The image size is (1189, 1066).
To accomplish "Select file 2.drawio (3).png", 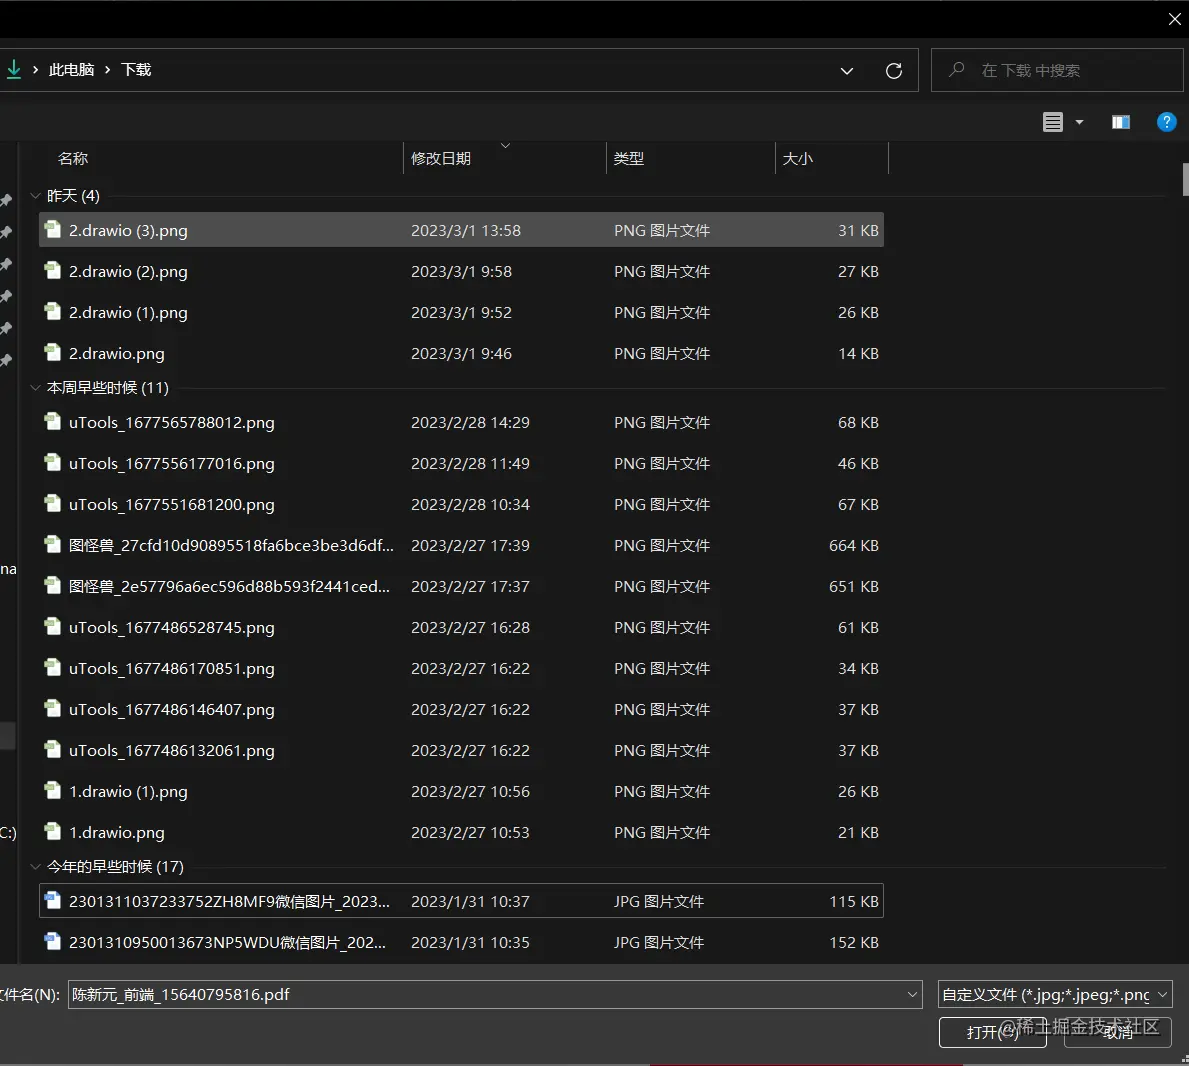I will (x=461, y=230).
